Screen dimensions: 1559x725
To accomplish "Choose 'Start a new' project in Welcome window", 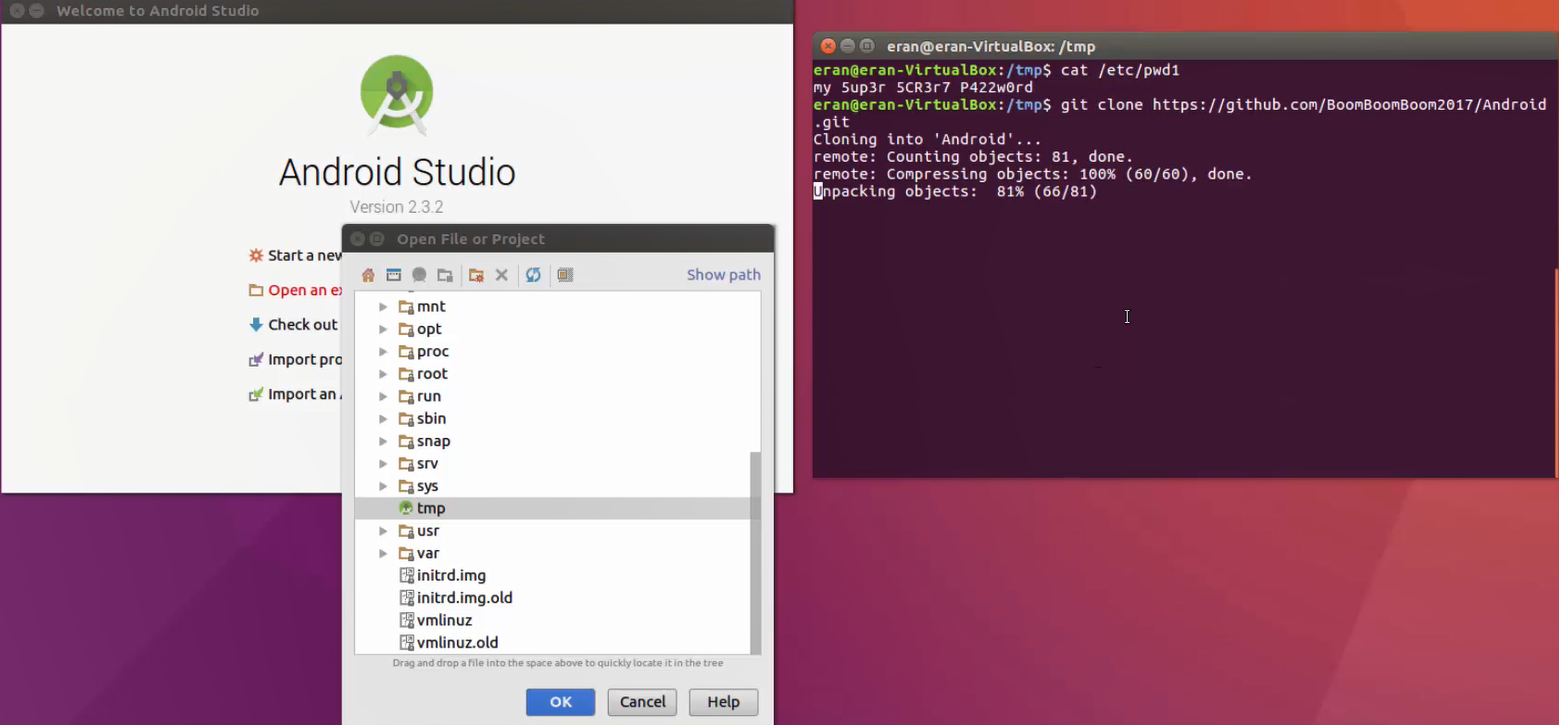I will click(305, 255).
